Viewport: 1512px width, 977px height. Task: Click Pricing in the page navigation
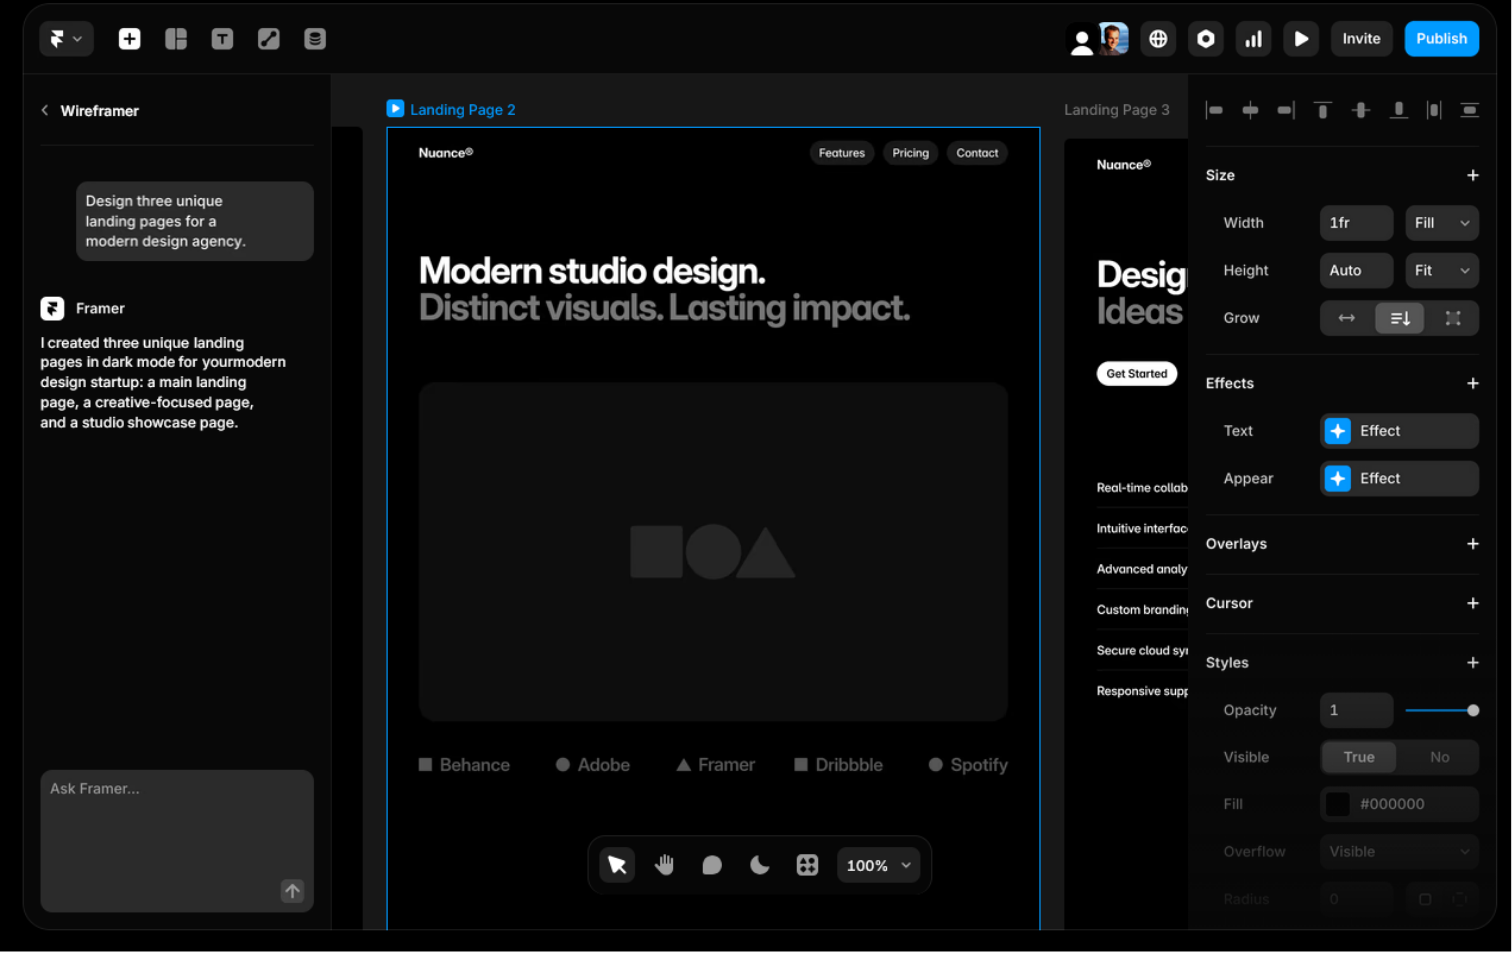click(910, 153)
